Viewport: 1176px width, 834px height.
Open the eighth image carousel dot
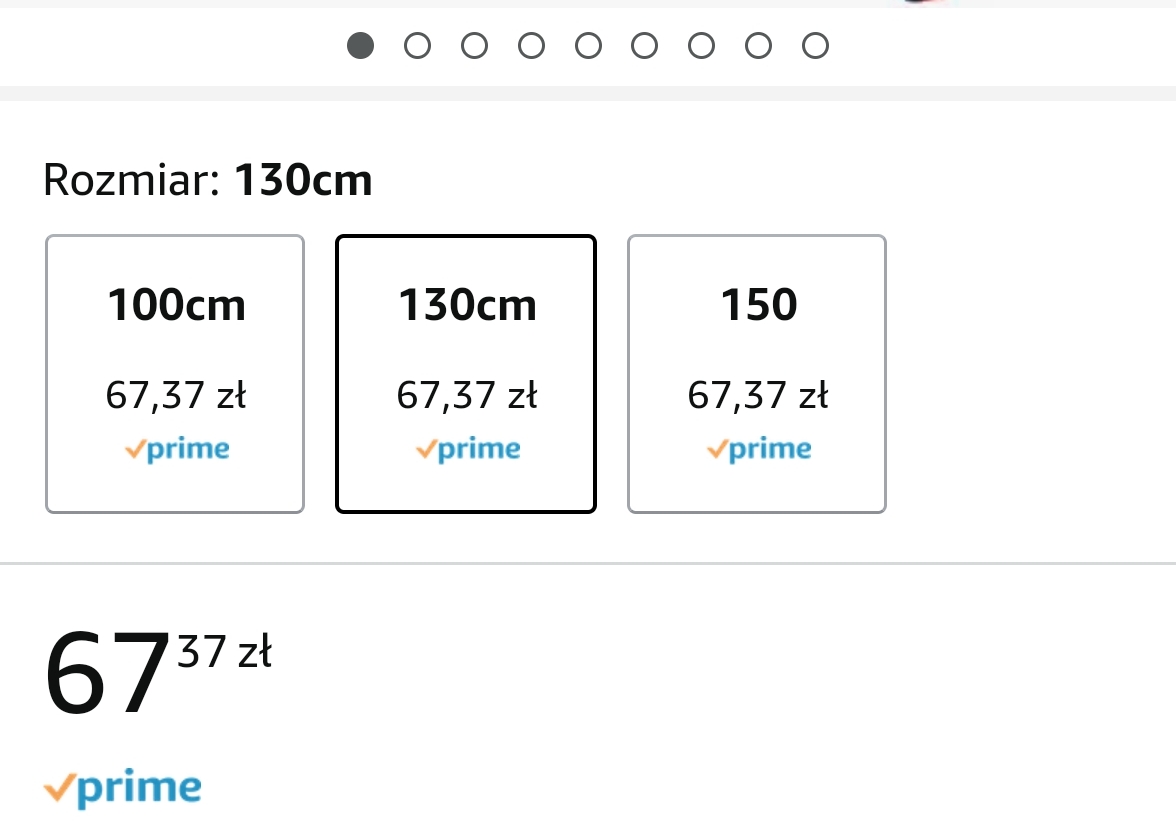tap(759, 46)
